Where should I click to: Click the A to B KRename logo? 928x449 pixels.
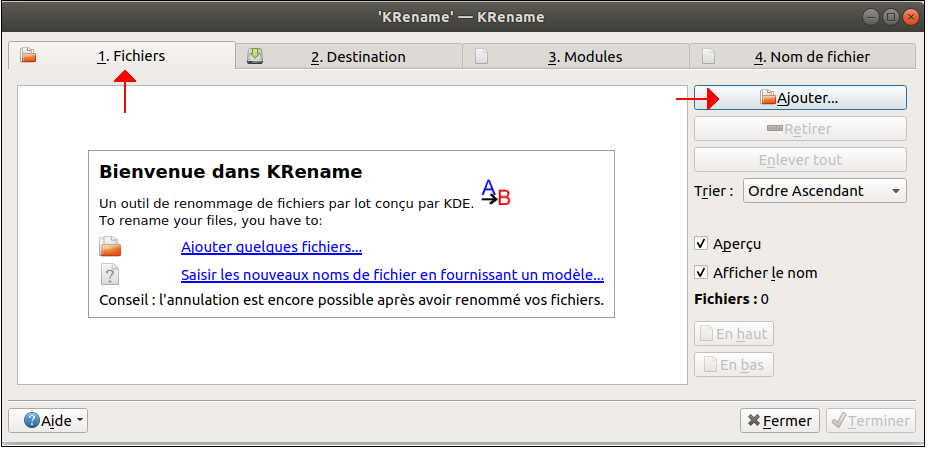click(x=495, y=193)
